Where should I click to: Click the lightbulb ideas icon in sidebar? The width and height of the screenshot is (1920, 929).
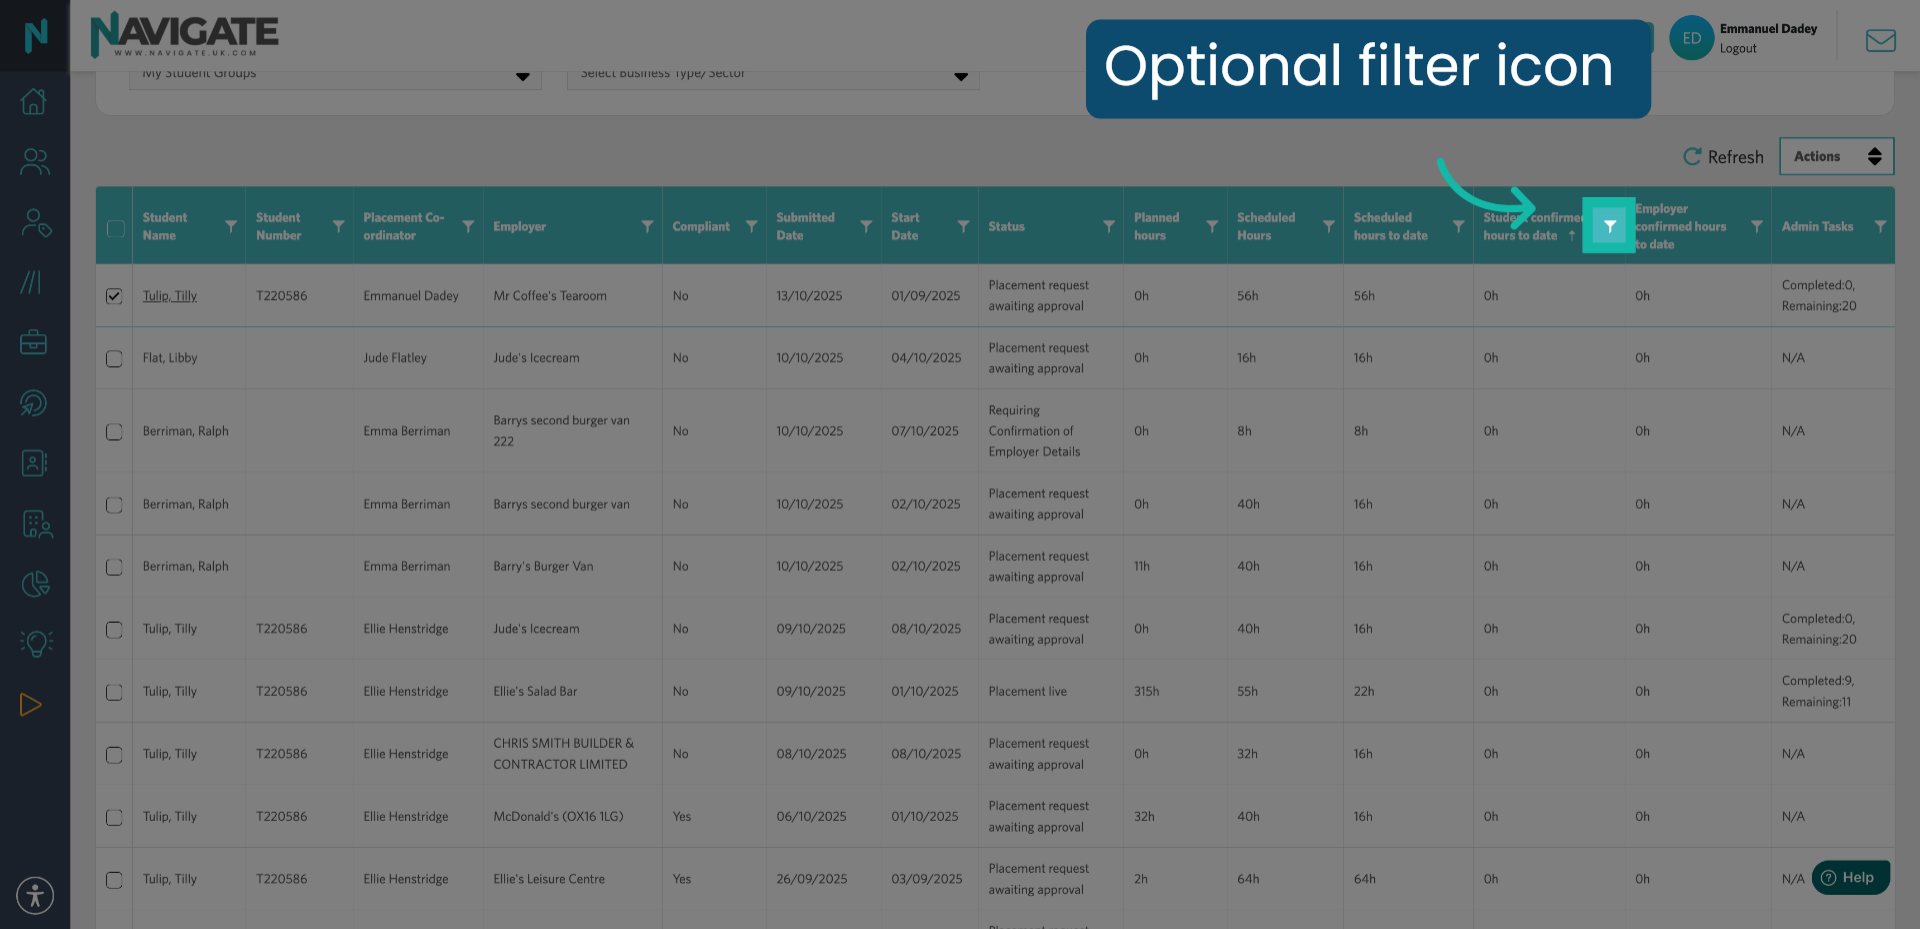34,643
